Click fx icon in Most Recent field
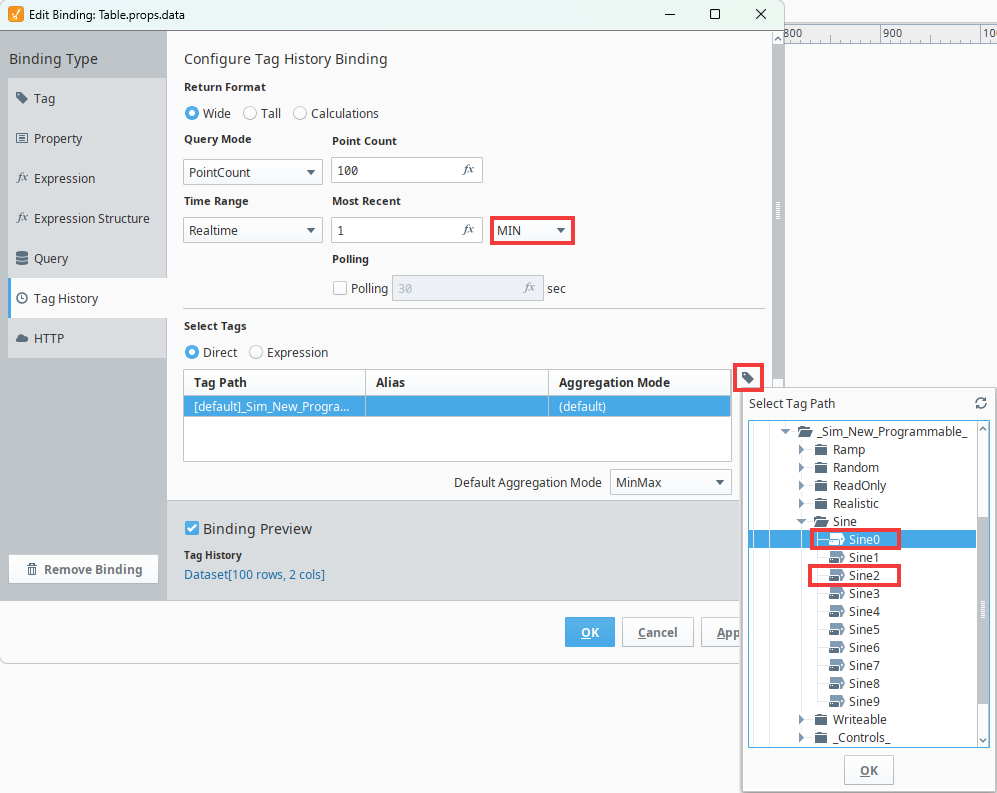This screenshot has height=793, width=997. 467,230
